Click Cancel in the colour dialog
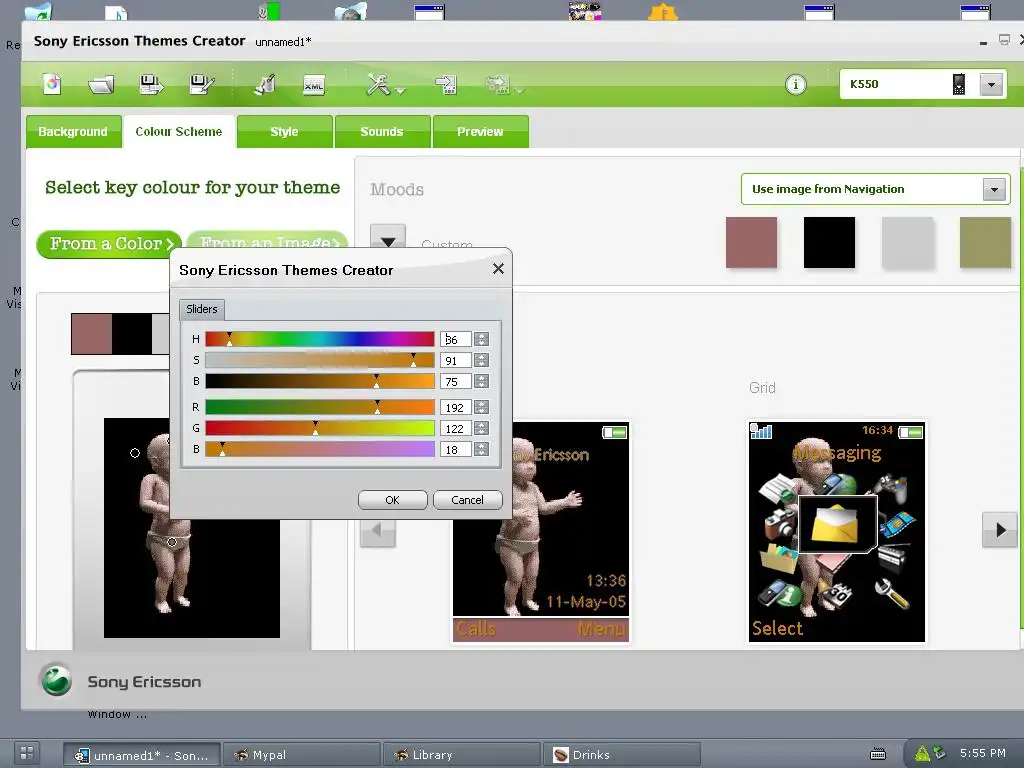The image size is (1024, 768). coord(468,500)
